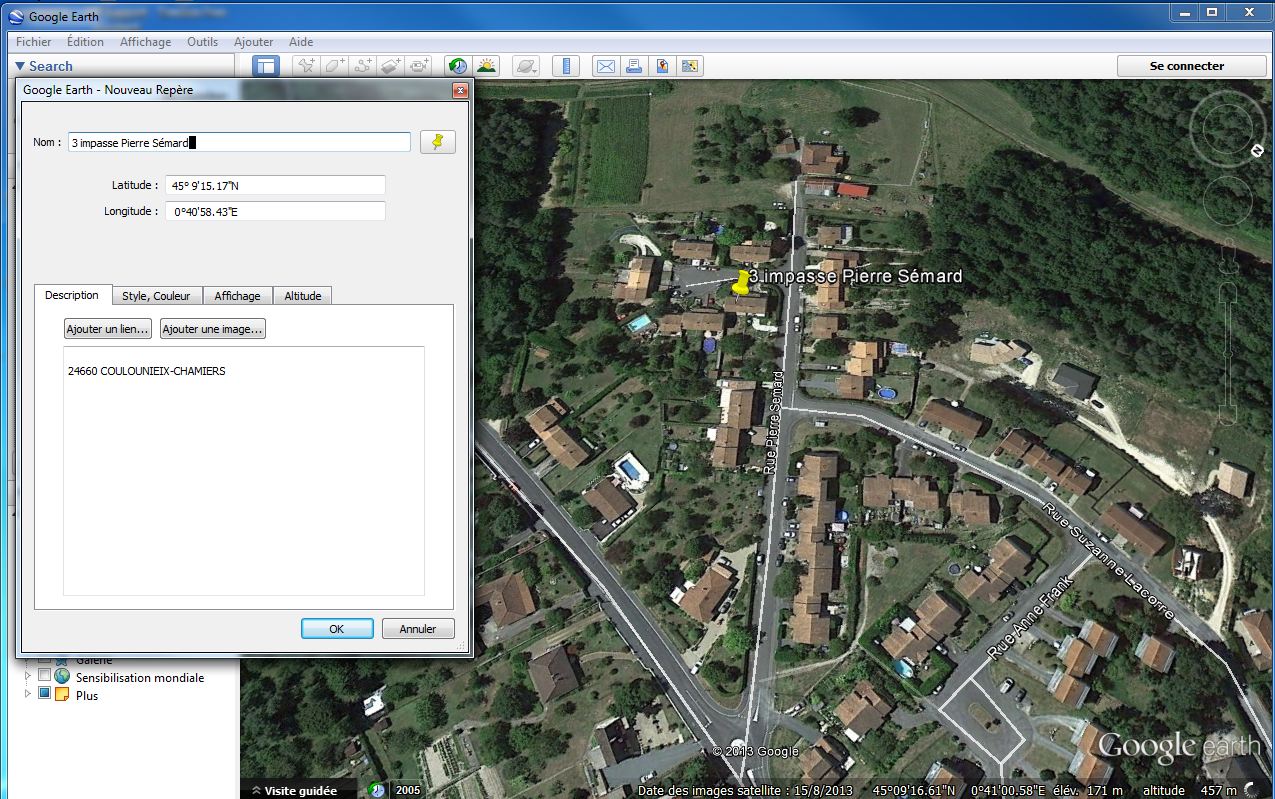The width and height of the screenshot is (1275, 799).
Task: Close the Nouveau Repère dialog
Action: pos(460,90)
